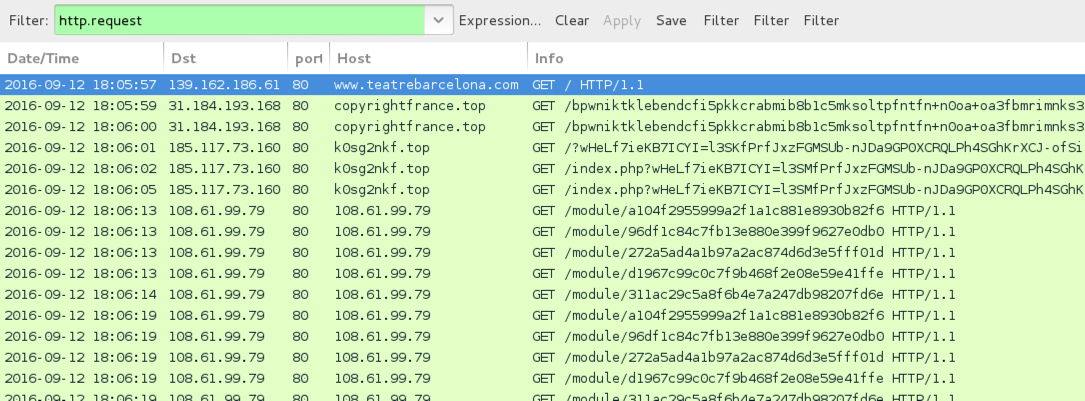This screenshot has width=1085, height=401.
Task: Sort by the Host column header
Action: pos(427,58)
